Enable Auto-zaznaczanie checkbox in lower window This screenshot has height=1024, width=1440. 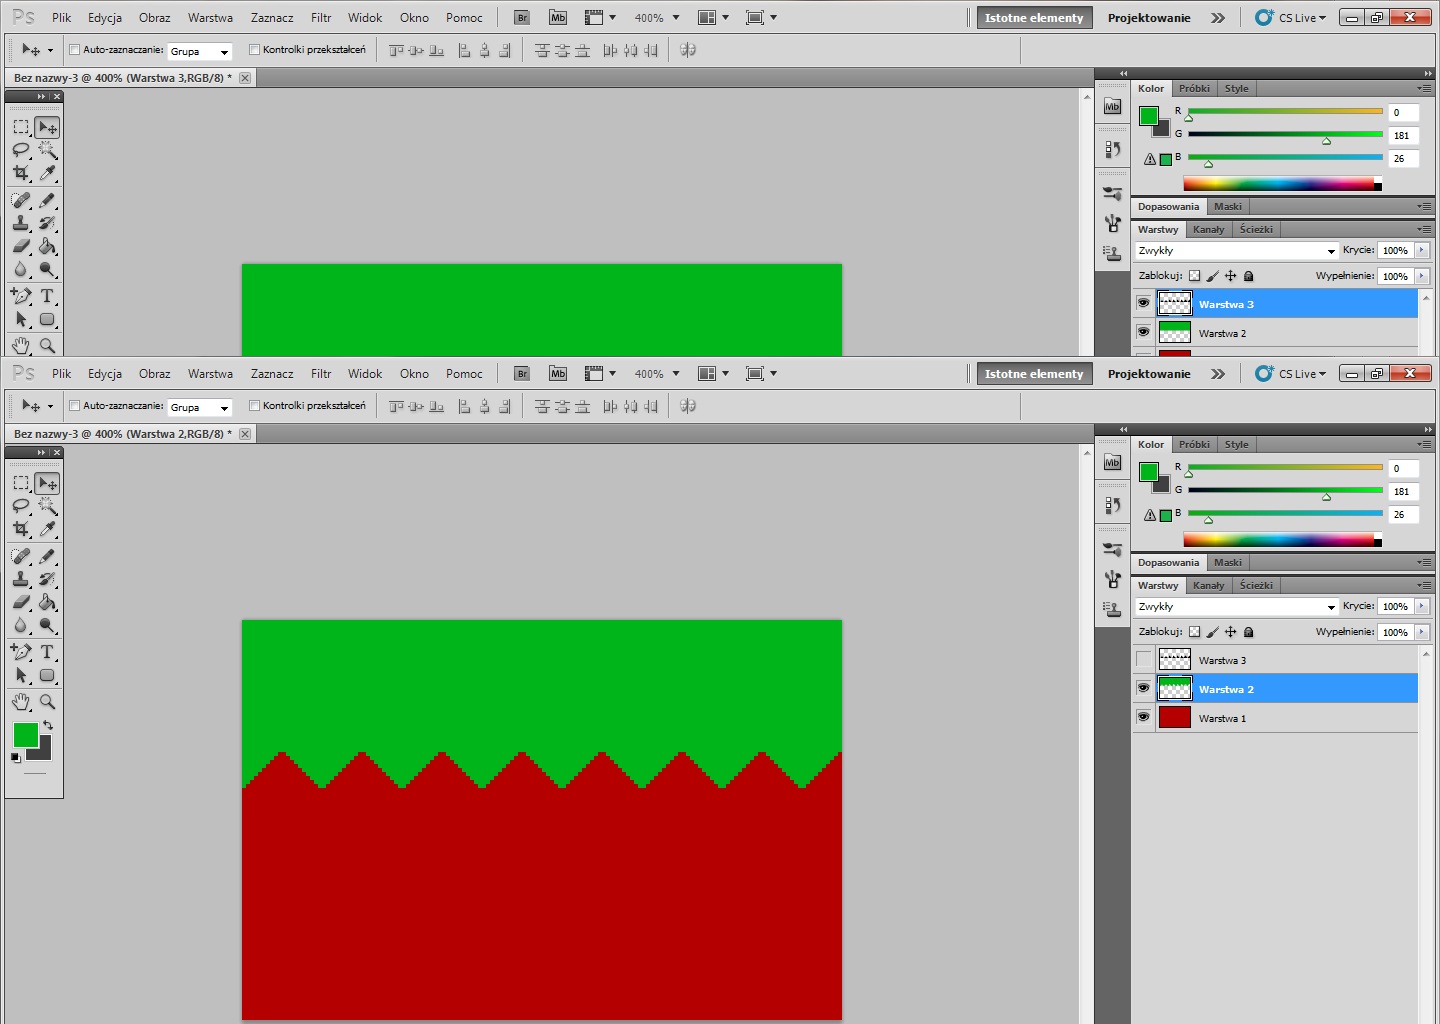75,406
